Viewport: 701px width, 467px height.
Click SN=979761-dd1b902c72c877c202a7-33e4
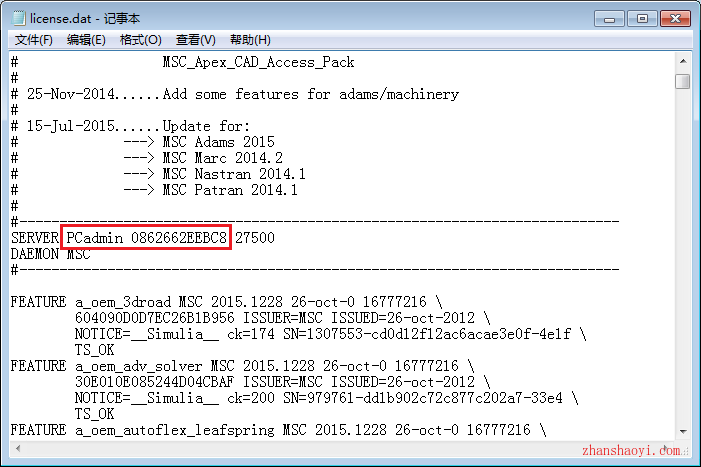pos(423,398)
